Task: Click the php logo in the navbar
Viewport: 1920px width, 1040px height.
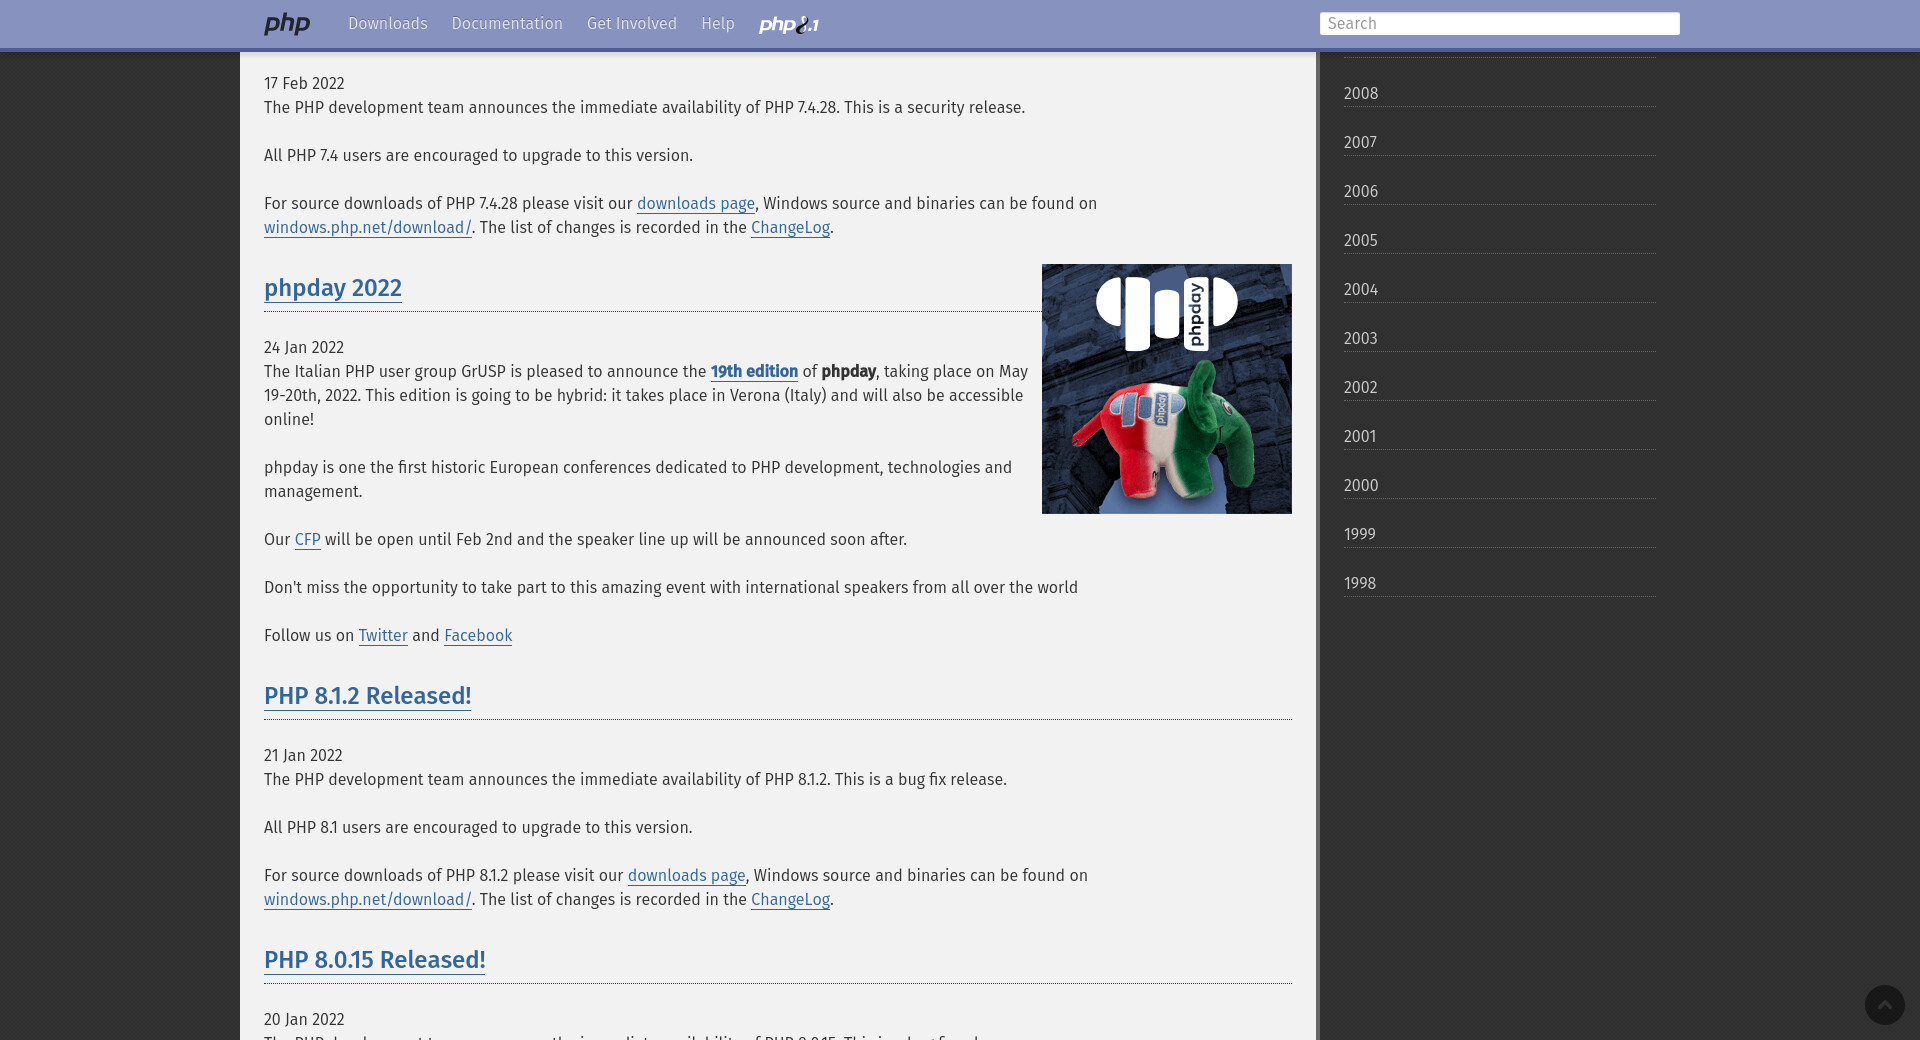Action: [x=287, y=24]
